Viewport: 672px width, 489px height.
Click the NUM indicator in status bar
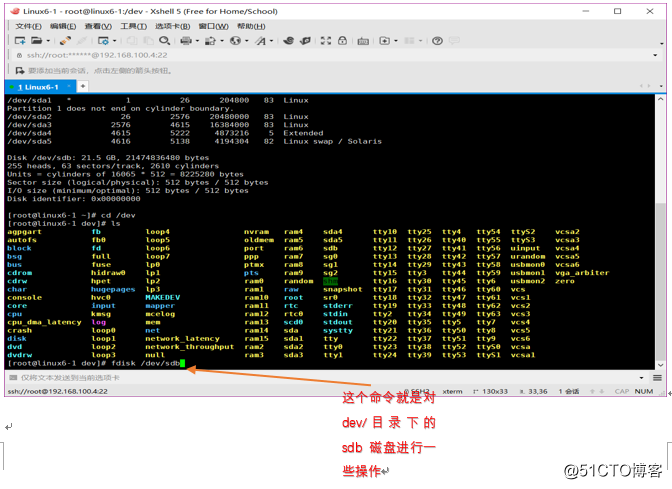[x=644, y=391]
